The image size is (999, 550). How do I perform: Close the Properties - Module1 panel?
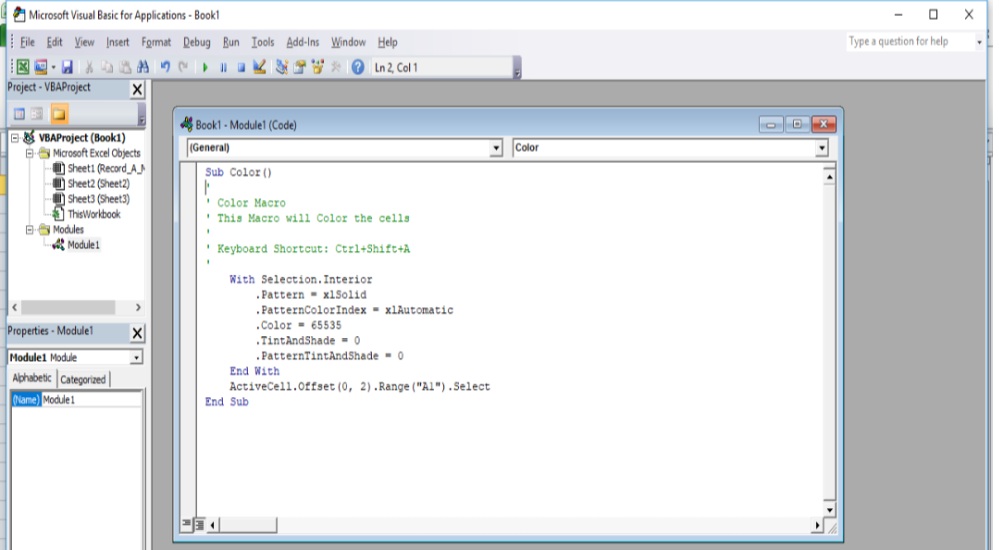tap(137, 333)
